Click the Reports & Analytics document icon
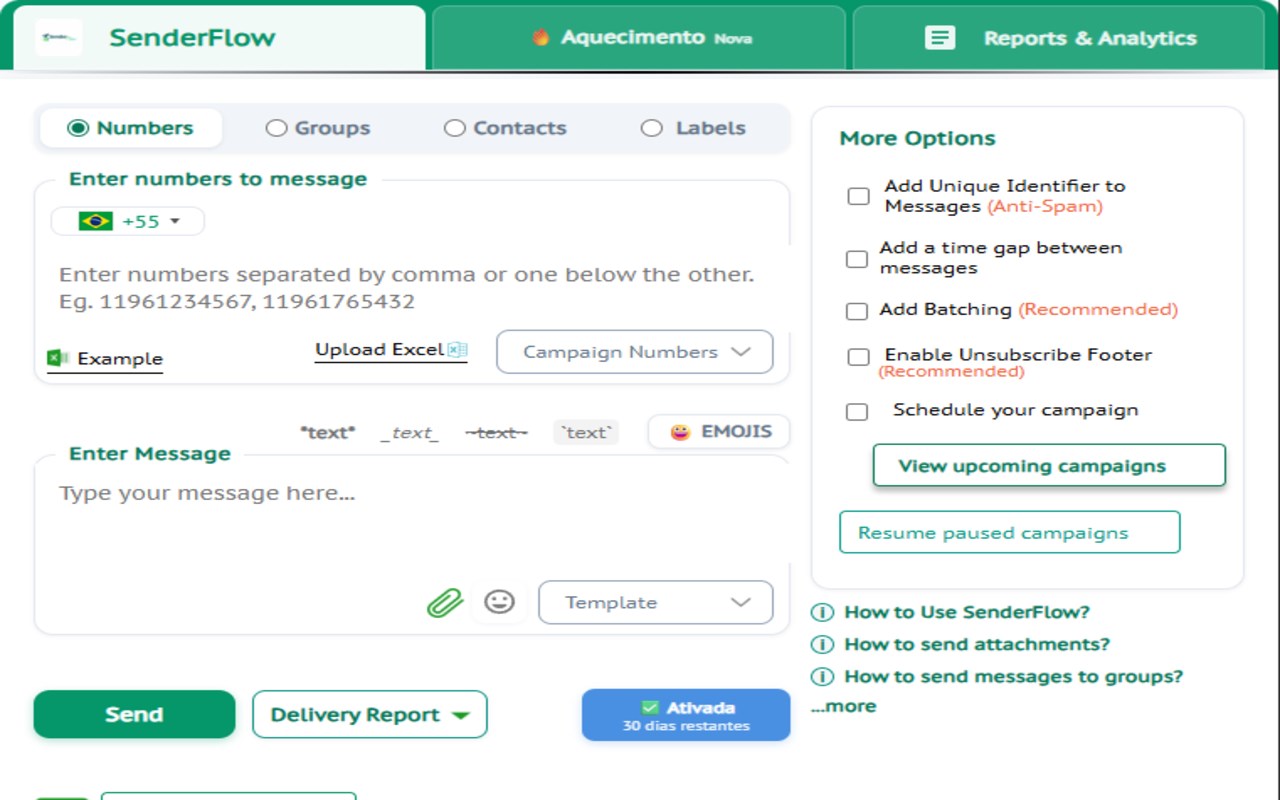1280x800 pixels. click(x=939, y=38)
